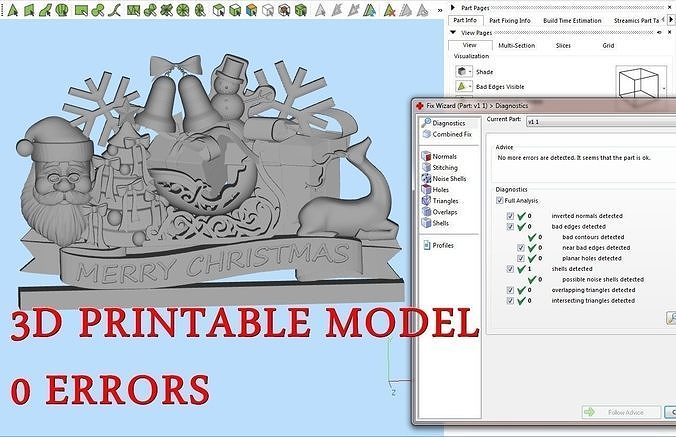Select Diagnostics in the wizard sidebar
Viewport: 676px width, 437px height.
click(444, 123)
